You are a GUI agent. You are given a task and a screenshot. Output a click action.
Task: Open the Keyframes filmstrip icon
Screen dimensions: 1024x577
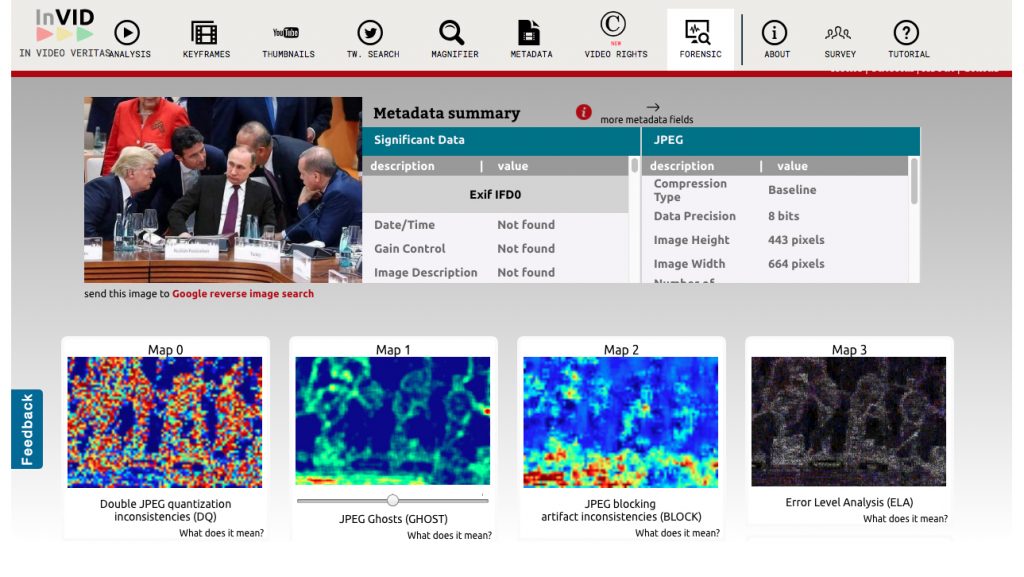point(204,32)
